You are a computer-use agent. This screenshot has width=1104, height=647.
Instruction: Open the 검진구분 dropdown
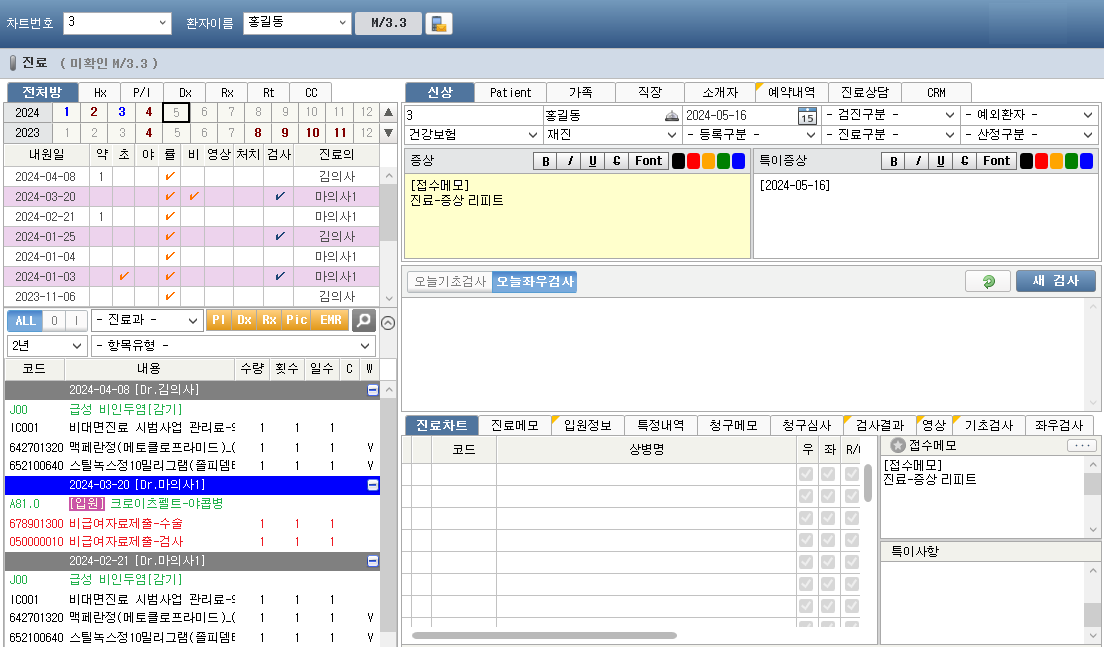[x=890, y=115]
